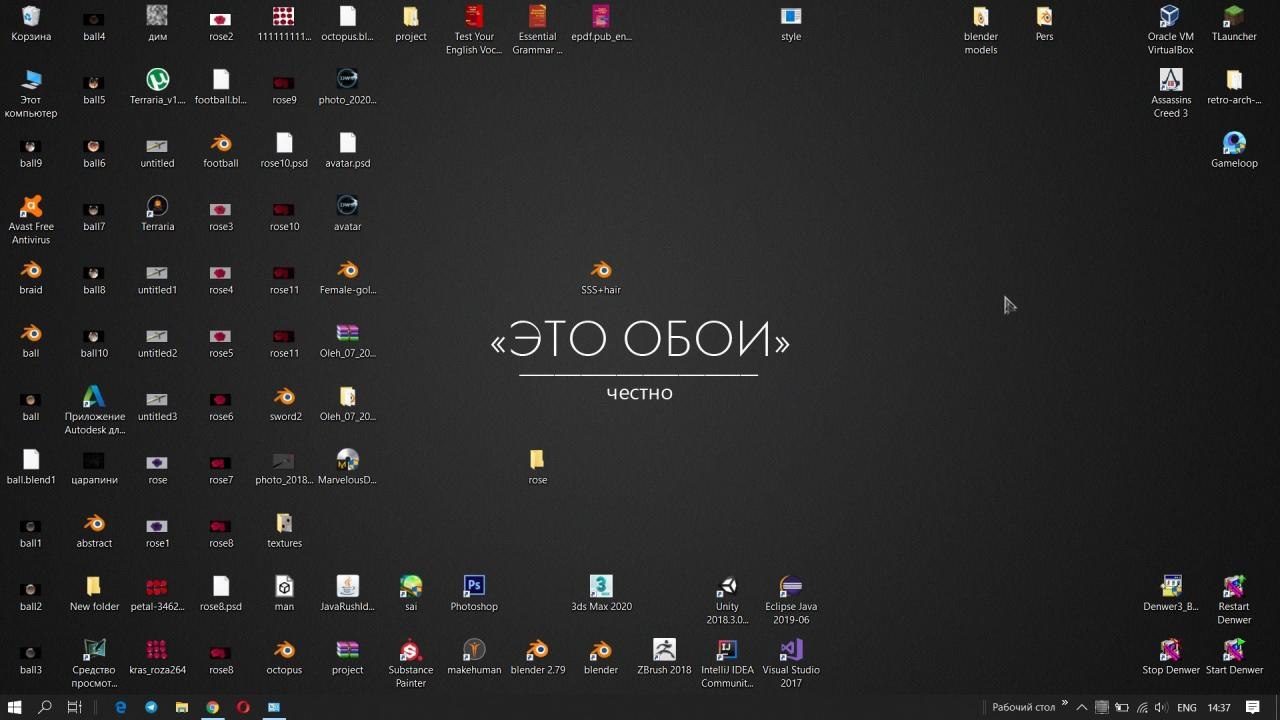Select the retro-arch folder
The image size is (1280, 720).
(x=1234, y=87)
